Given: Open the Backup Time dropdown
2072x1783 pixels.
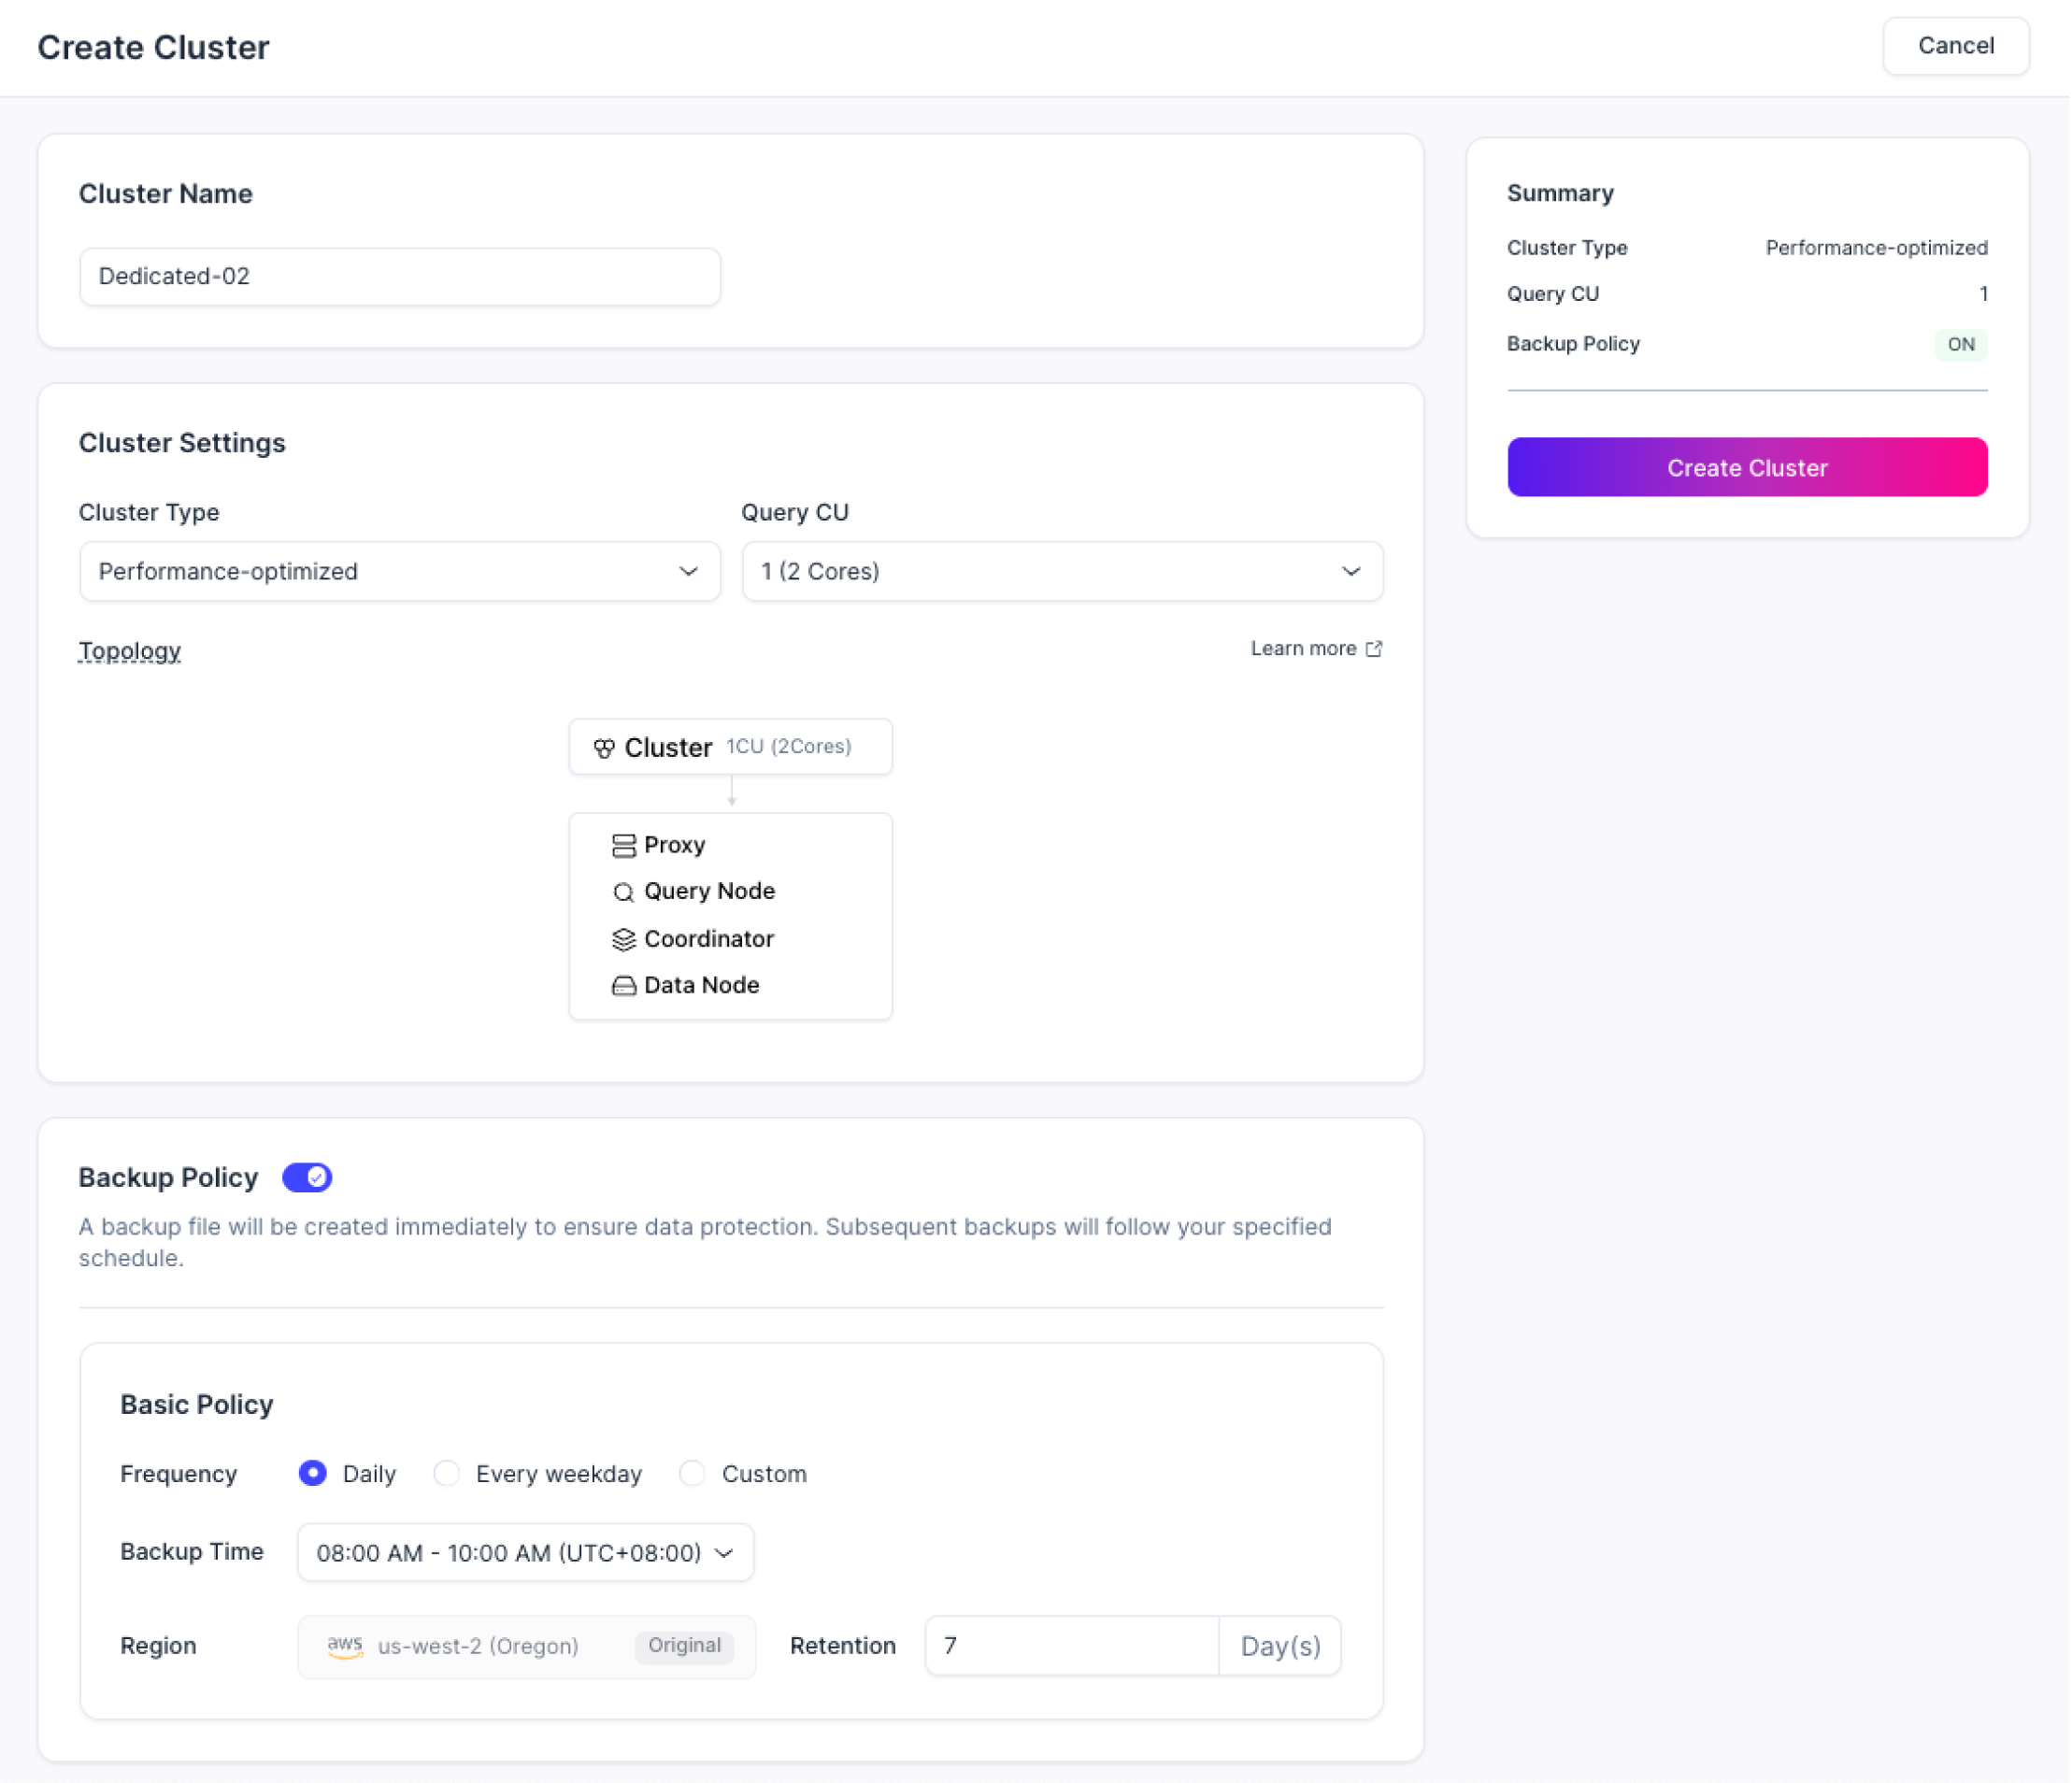Looking at the screenshot, I should (x=525, y=1553).
